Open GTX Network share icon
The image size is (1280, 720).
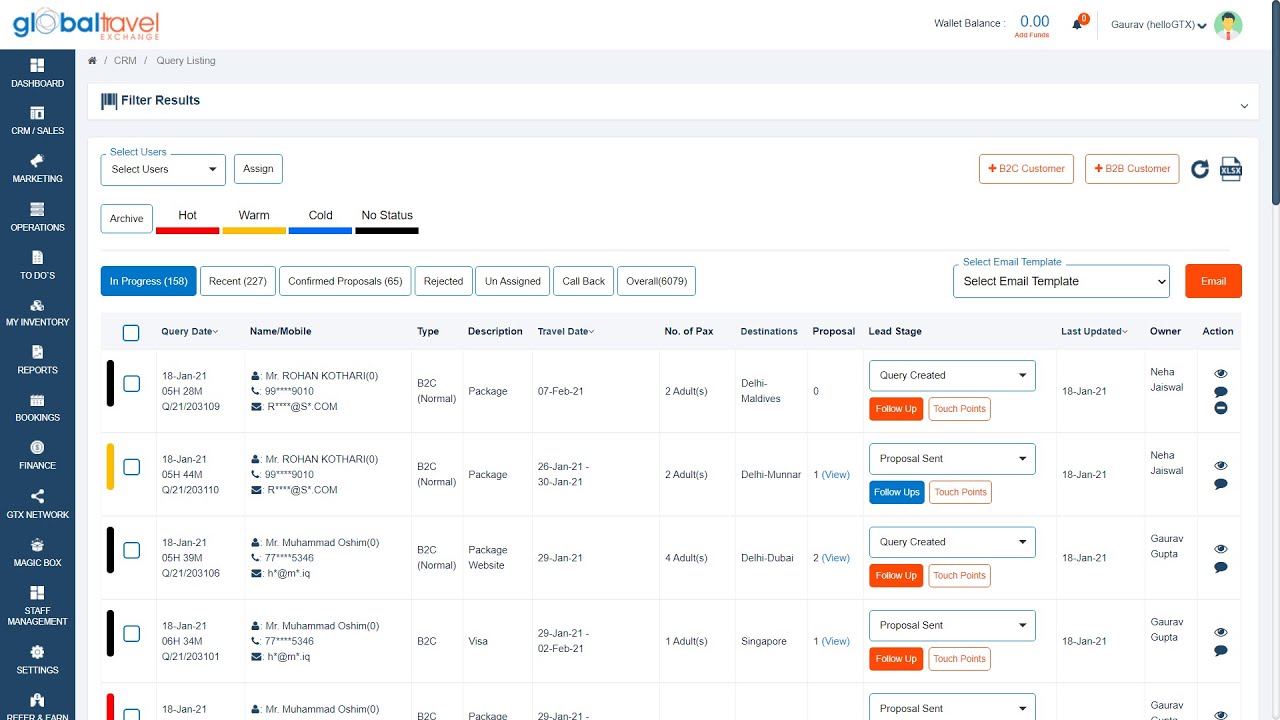37,496
